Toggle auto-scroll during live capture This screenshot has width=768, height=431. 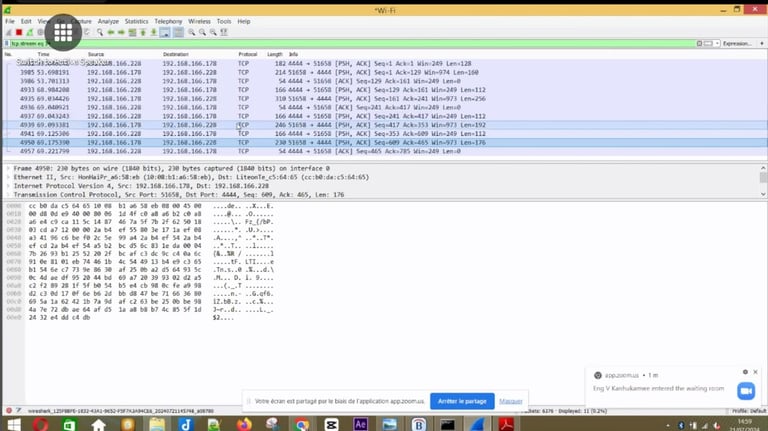tap(165, 32)
